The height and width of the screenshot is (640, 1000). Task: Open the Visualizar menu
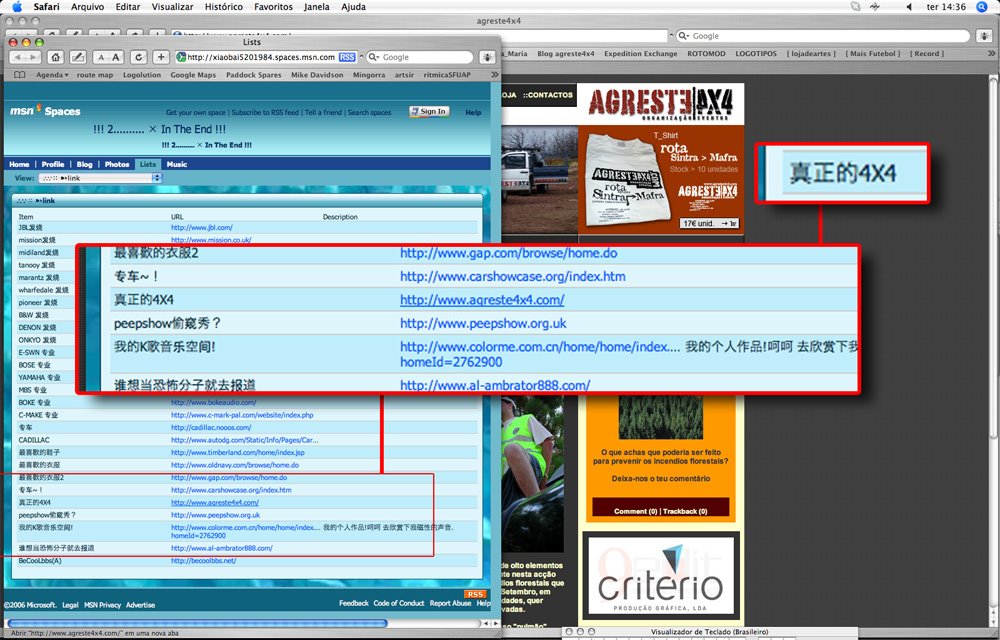click(172, 6)
